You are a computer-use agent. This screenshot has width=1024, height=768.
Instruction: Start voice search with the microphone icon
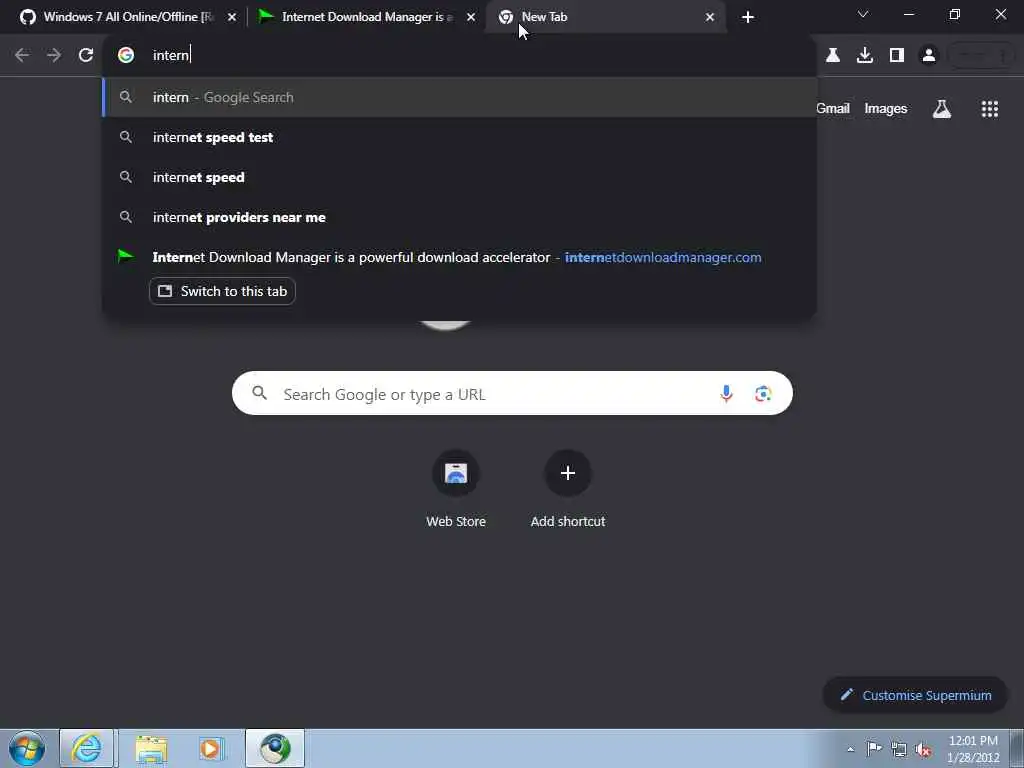click(726, 393)
